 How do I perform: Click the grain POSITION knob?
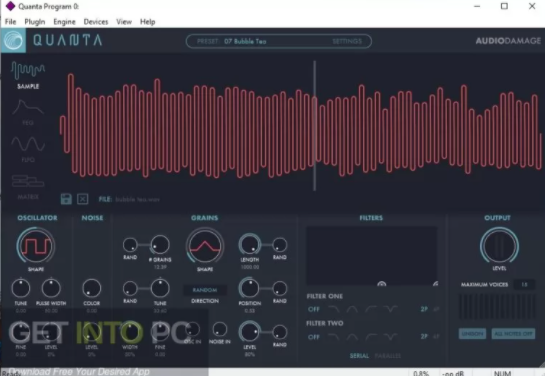point(250,288)
